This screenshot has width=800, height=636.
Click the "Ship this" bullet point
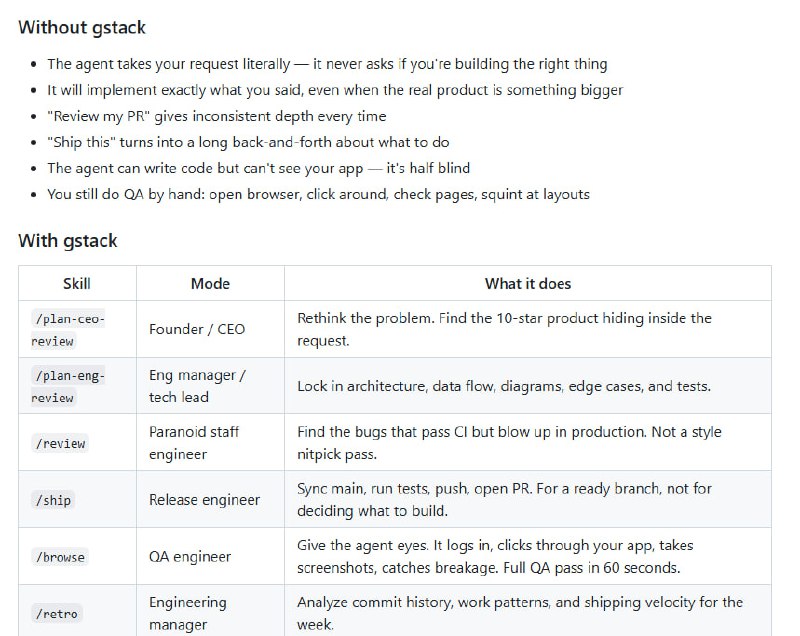pyautogui.click(x=248, y=142)
